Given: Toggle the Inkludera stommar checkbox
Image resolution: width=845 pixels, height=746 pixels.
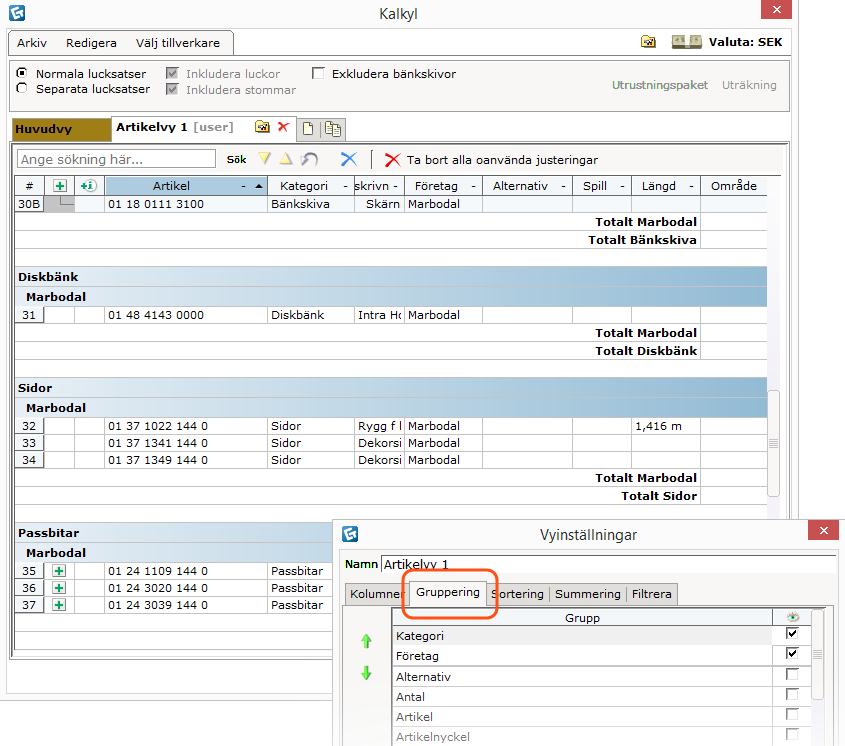Looking at the screenshot, I should pos(172,89).
